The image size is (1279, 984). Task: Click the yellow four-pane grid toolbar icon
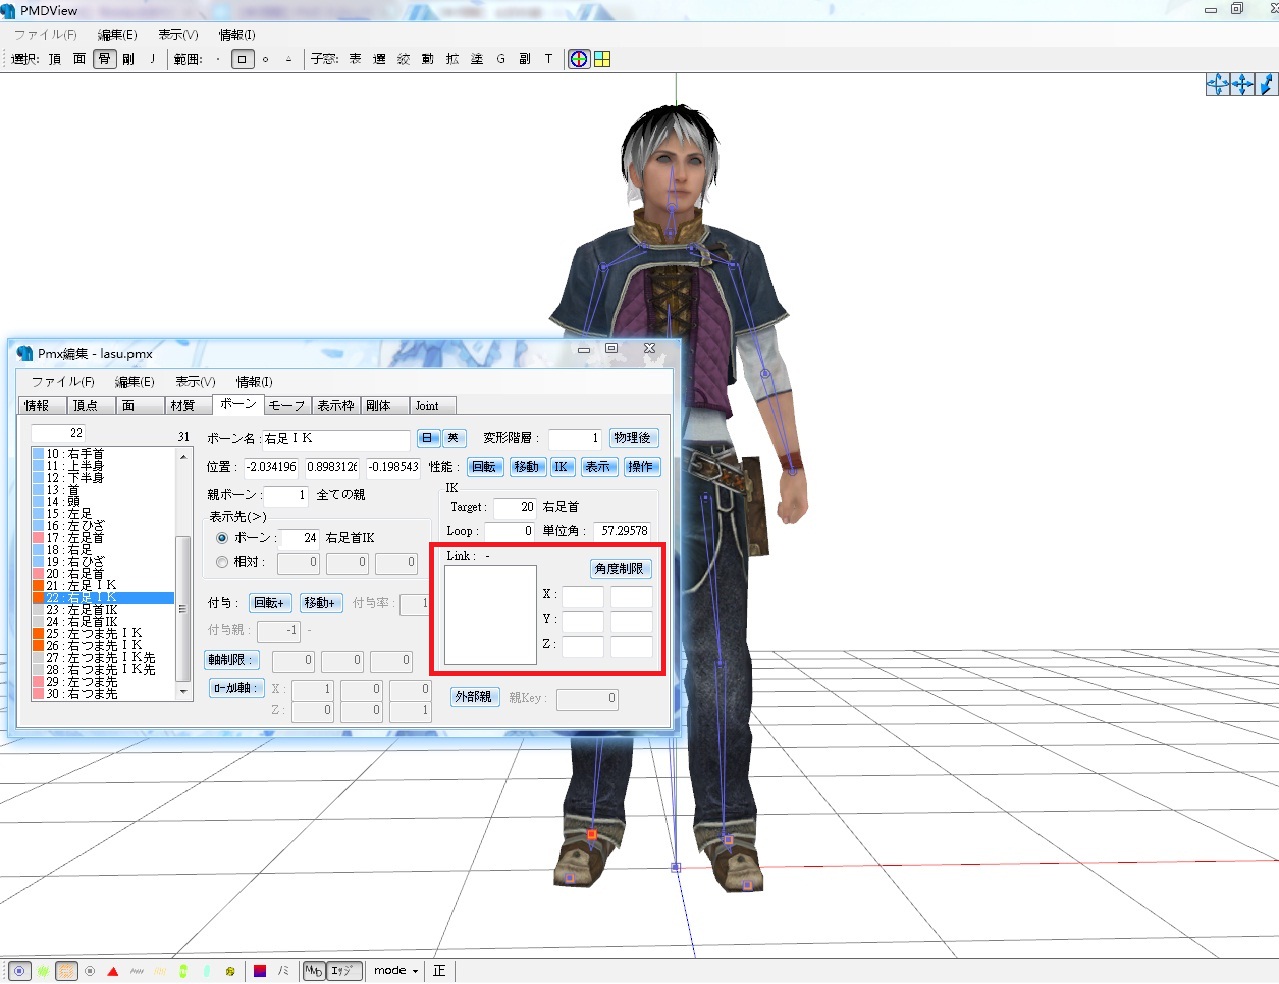pyautogui.click(x=602, y=59)
